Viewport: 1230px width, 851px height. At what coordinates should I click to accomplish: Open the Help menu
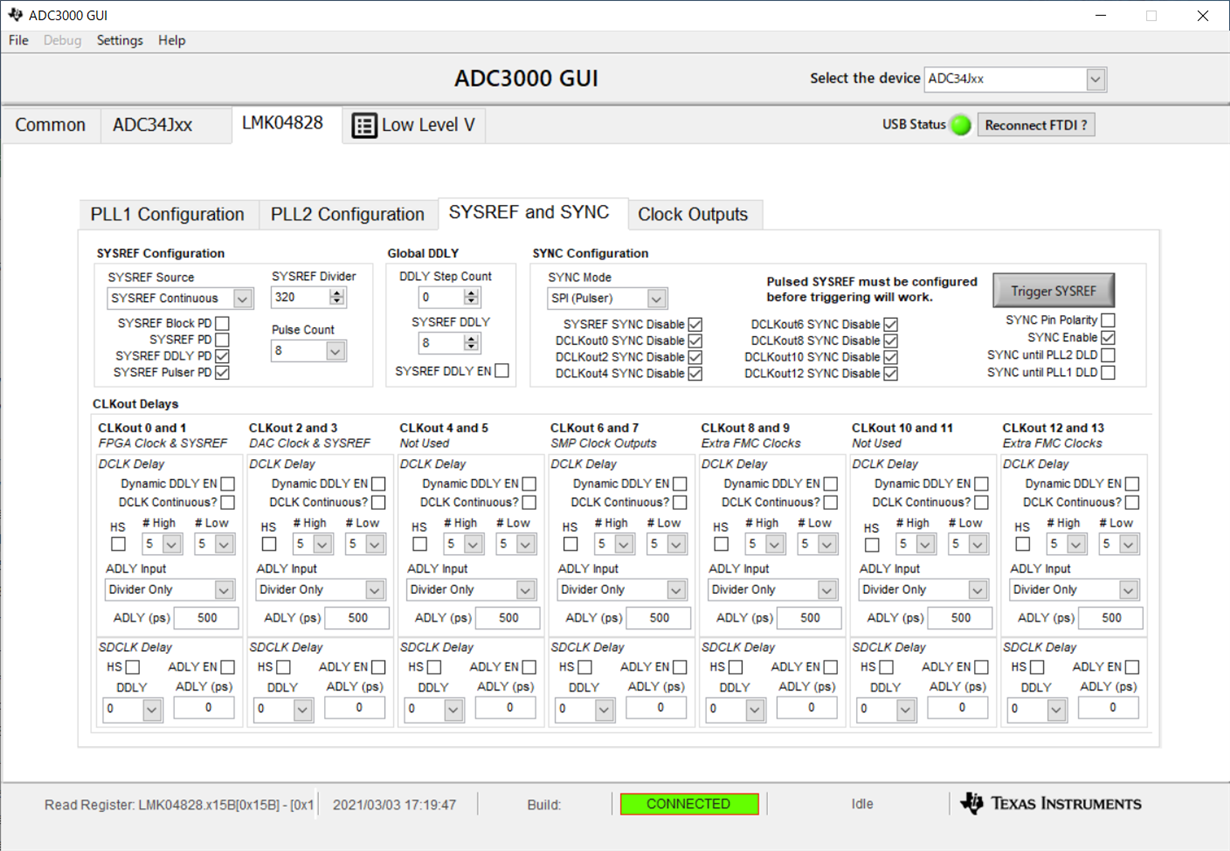[172, 40]
